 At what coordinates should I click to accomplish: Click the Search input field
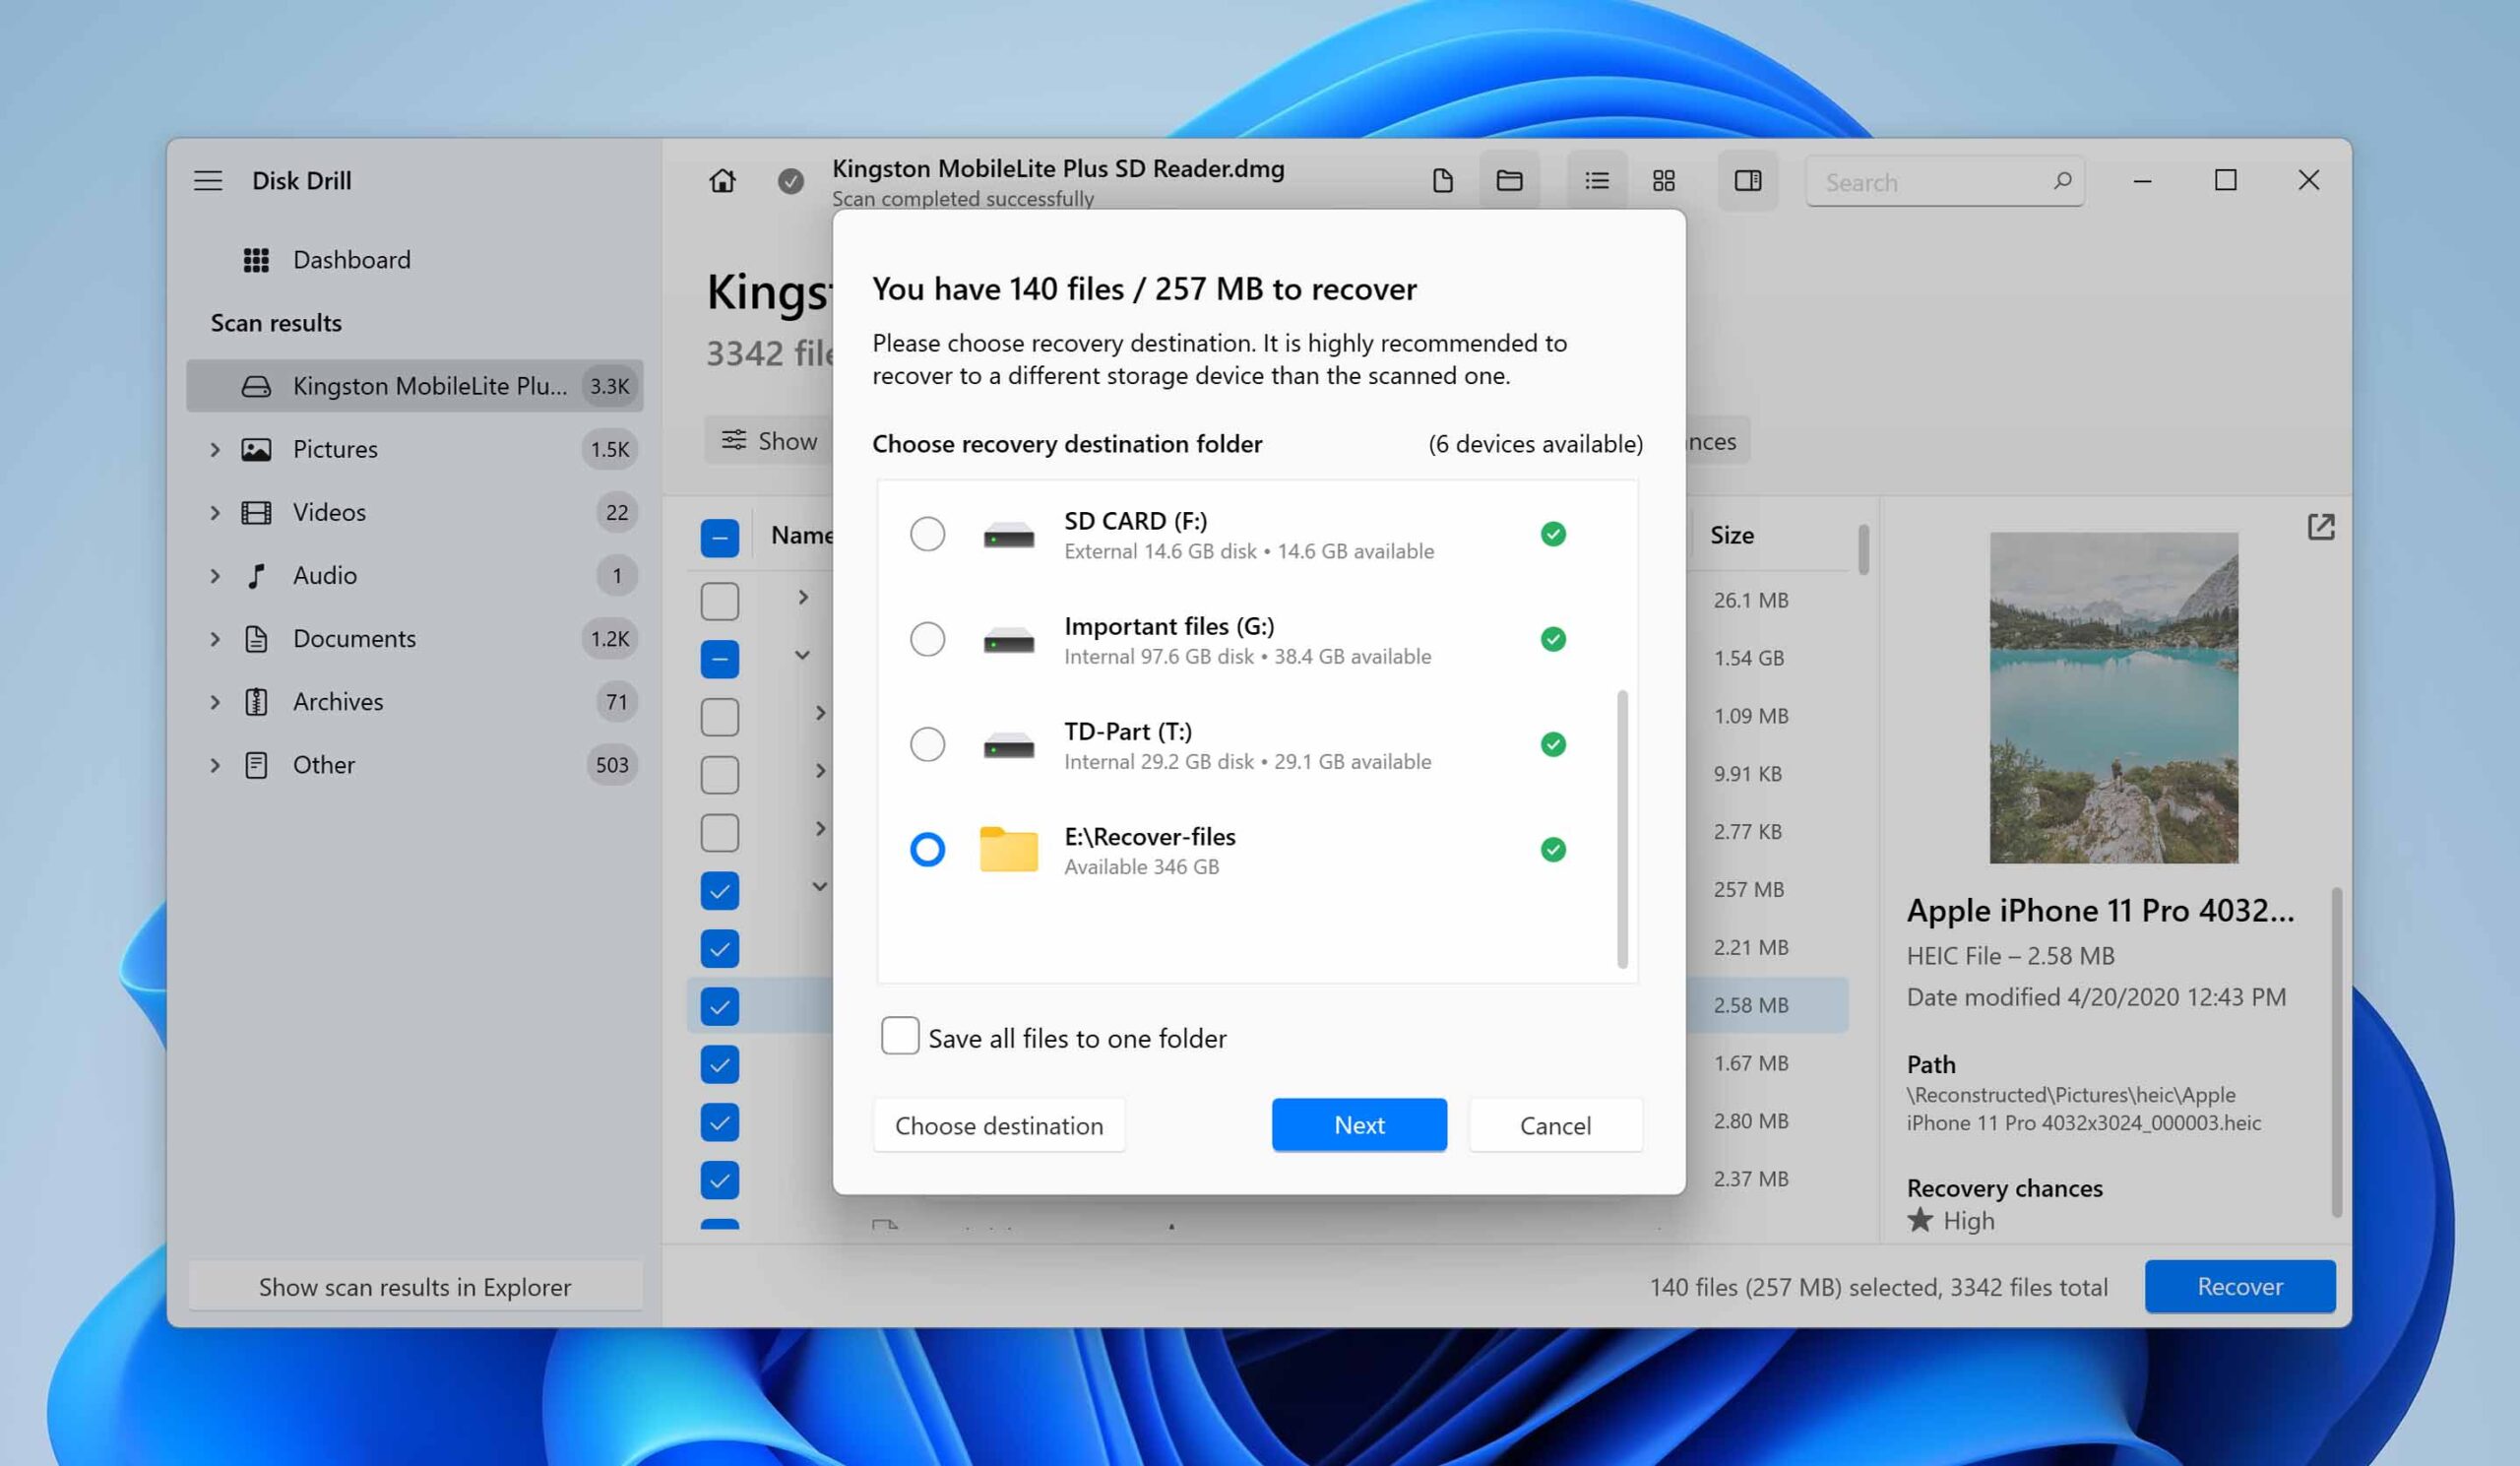[x=1944, y=181]
